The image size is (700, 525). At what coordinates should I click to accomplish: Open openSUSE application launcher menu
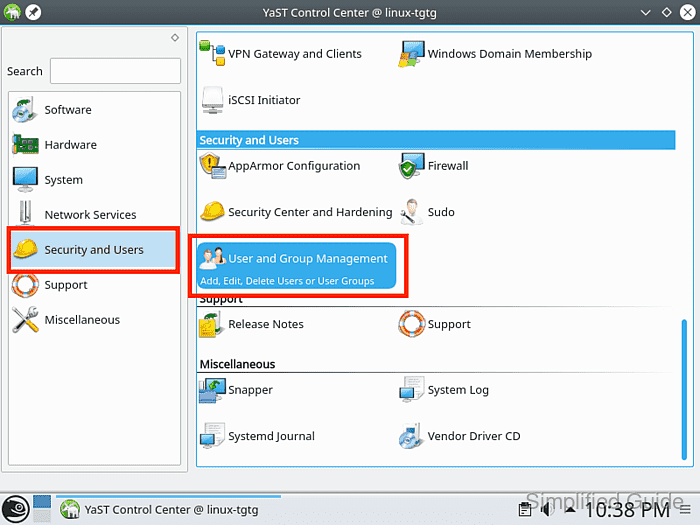click(x=16, y=509)
